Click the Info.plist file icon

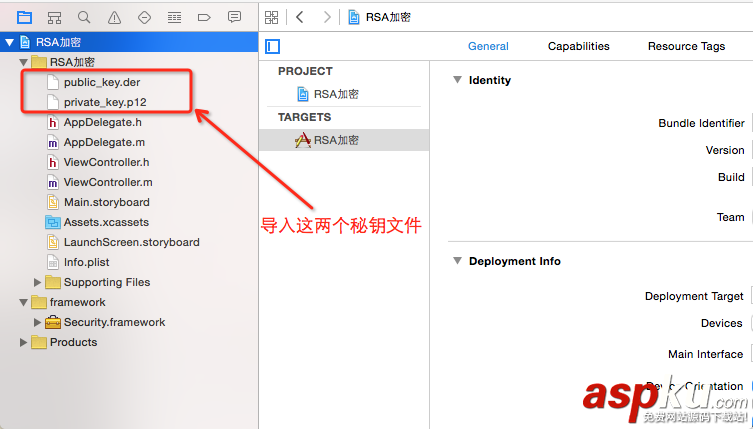click(x=53, y=262)
